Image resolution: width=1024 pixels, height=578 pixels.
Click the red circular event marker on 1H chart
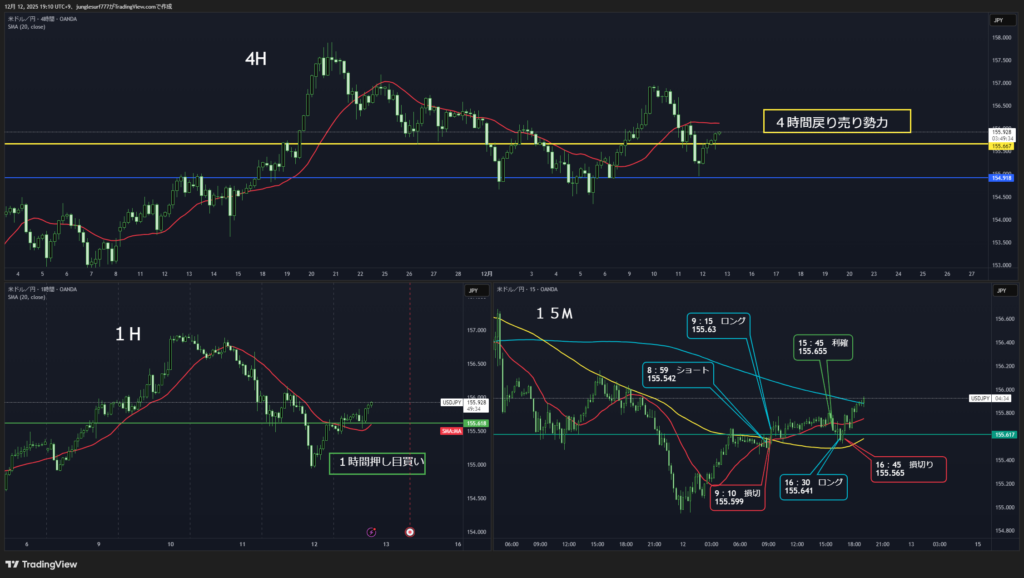409,532
